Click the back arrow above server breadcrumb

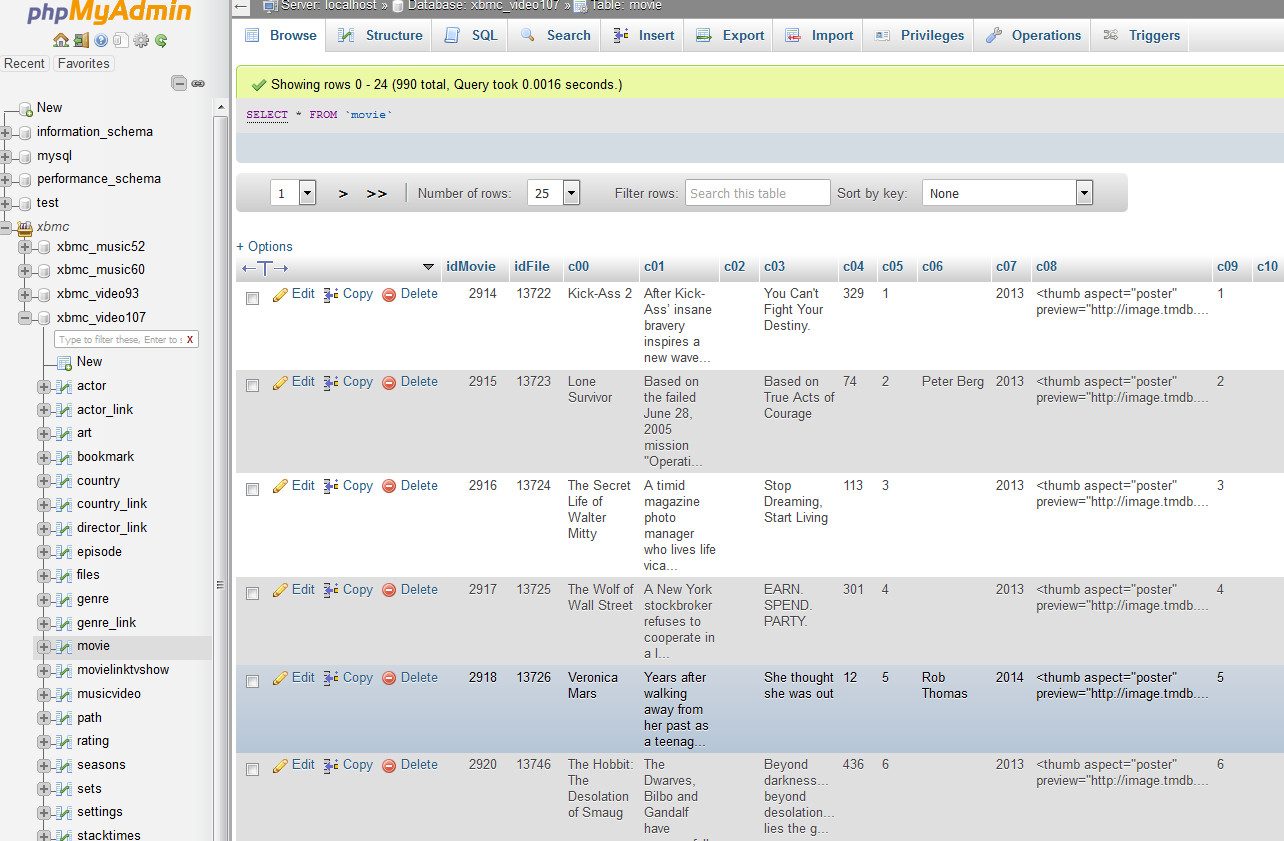coord(241,6)
